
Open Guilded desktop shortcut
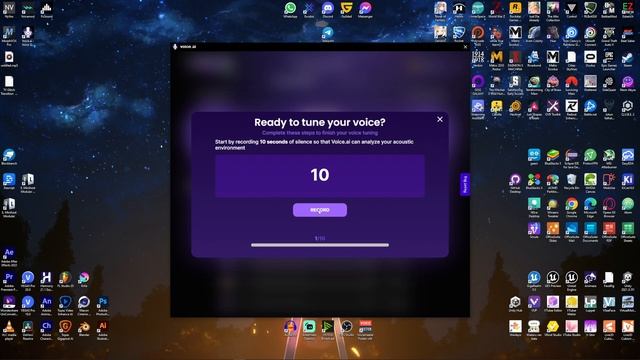pyautogui.click(x=347, y=10)
